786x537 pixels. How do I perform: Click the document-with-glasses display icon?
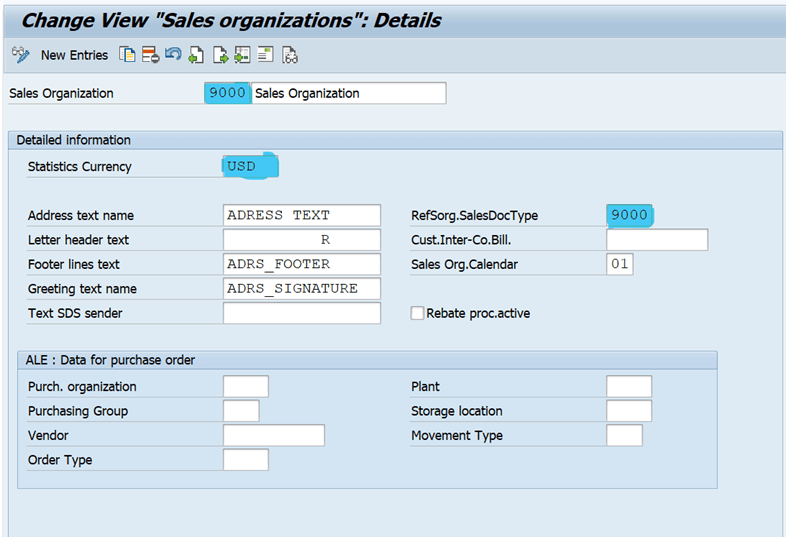point(290,55)
